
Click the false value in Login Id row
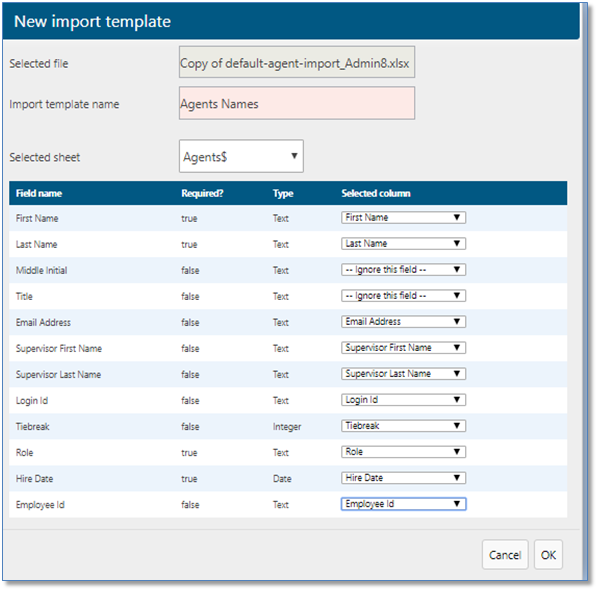[x=190, y=401]
